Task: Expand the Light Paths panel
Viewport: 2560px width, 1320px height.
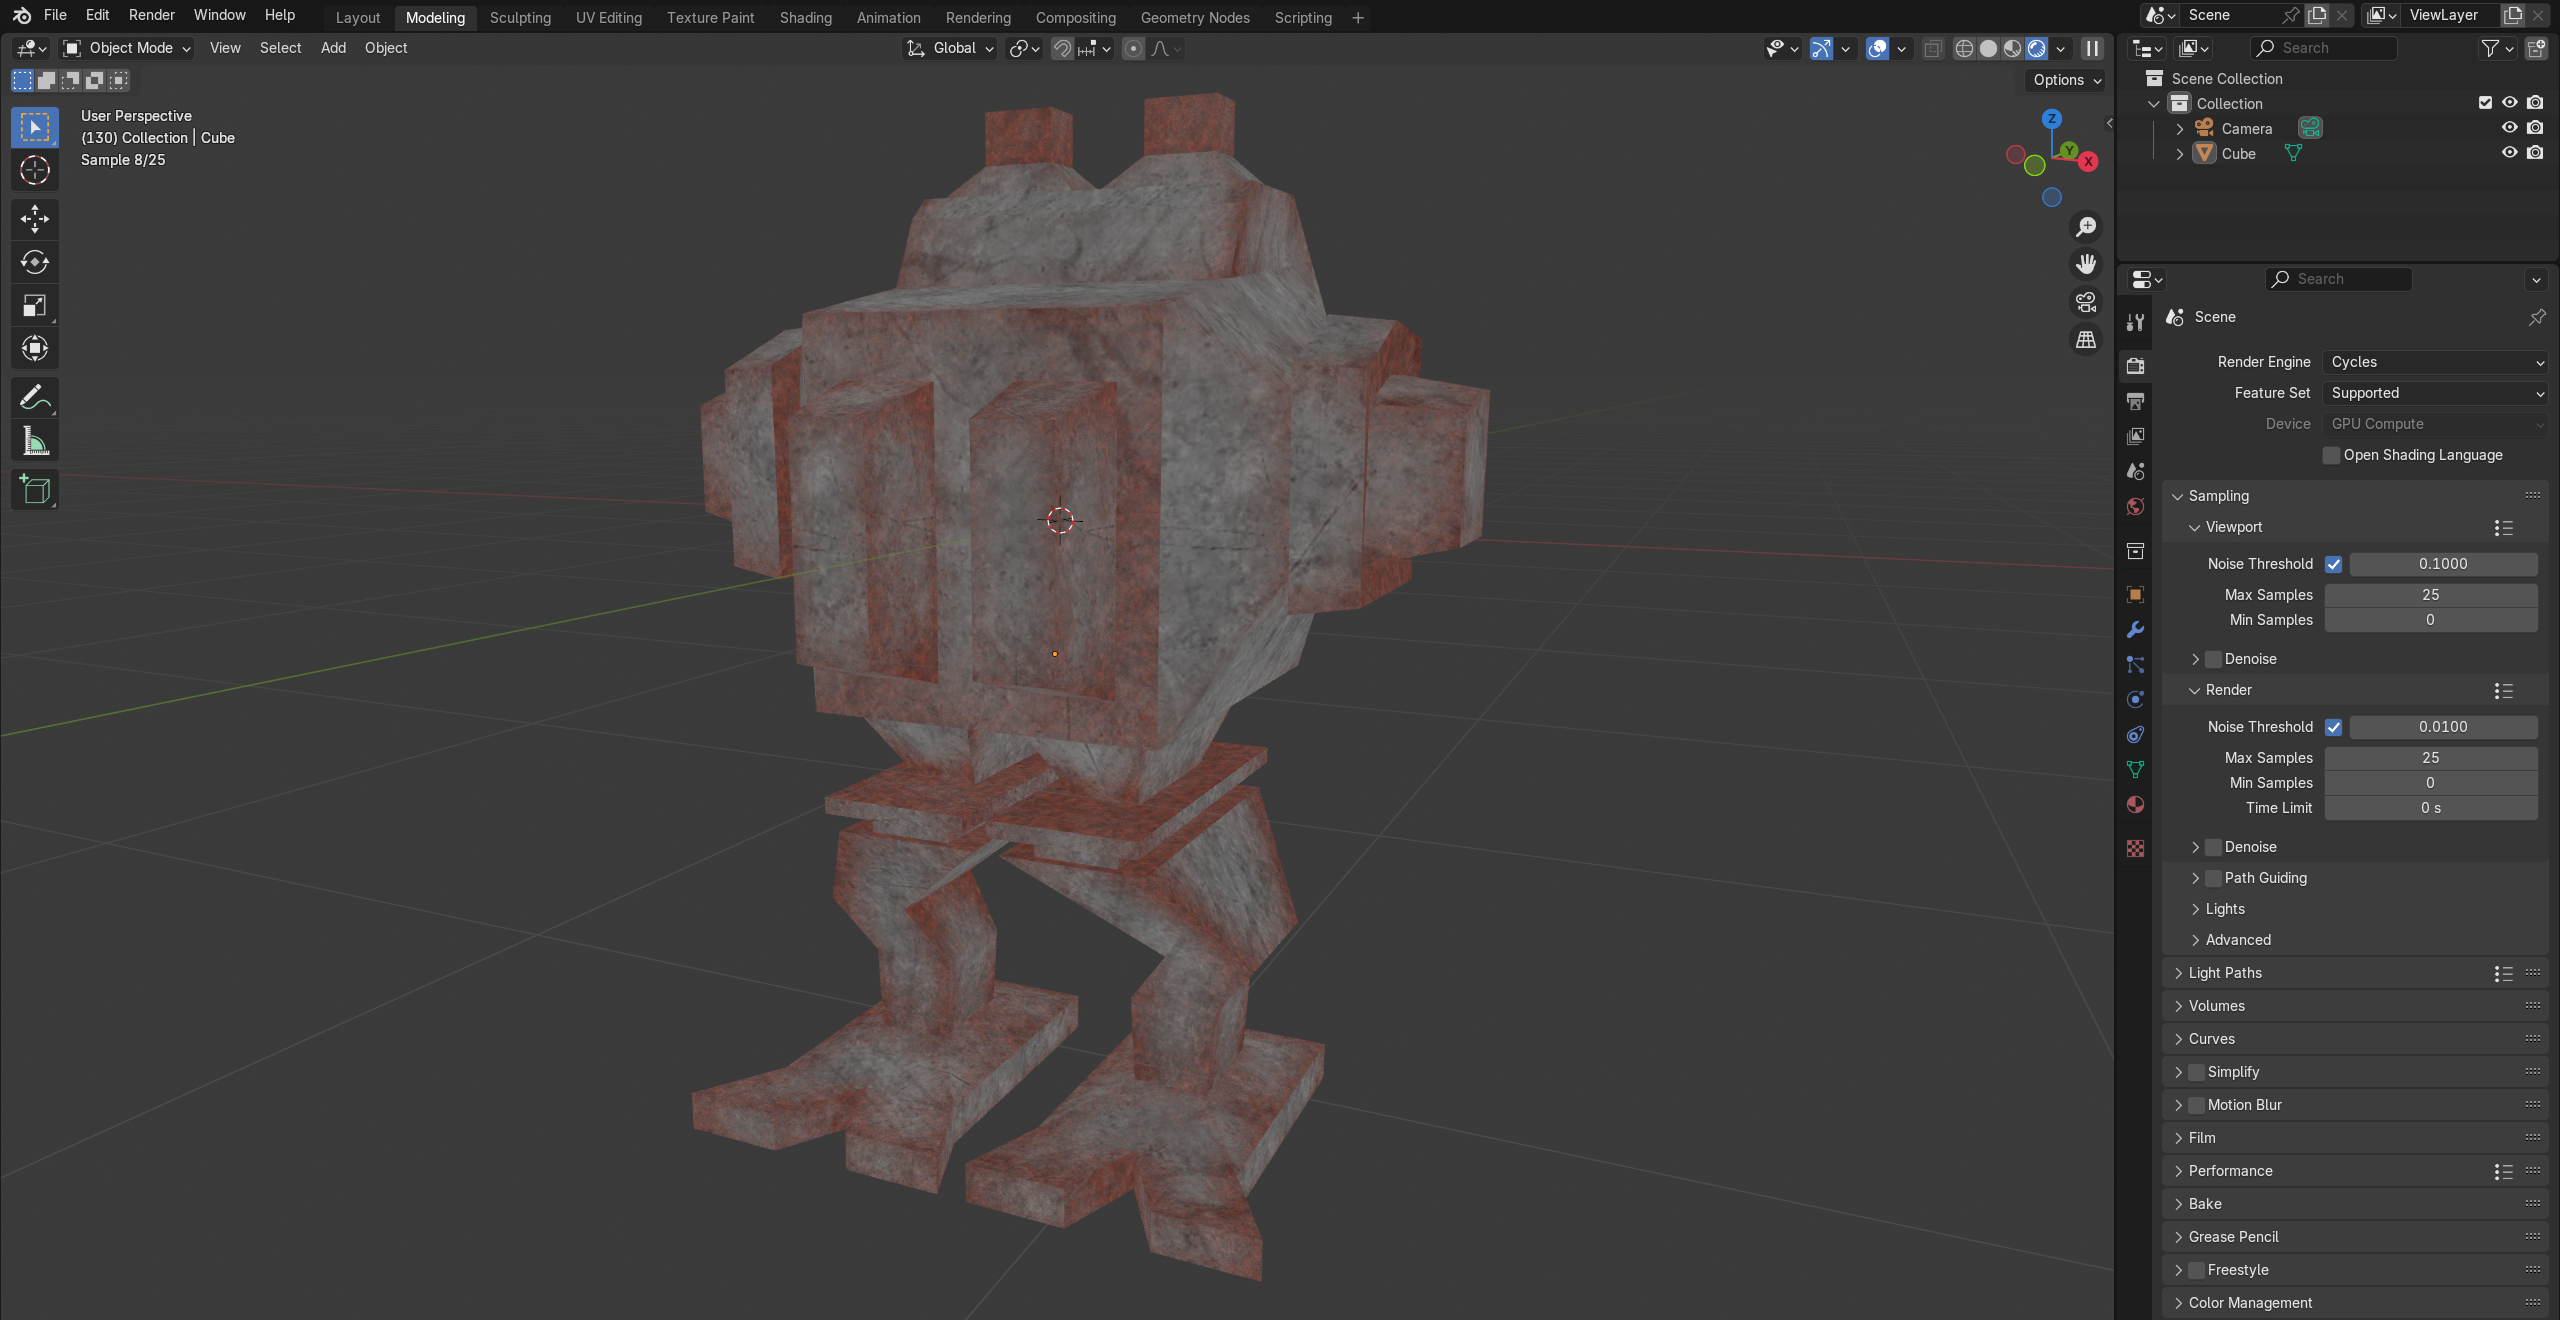Action: (2225, 973)
